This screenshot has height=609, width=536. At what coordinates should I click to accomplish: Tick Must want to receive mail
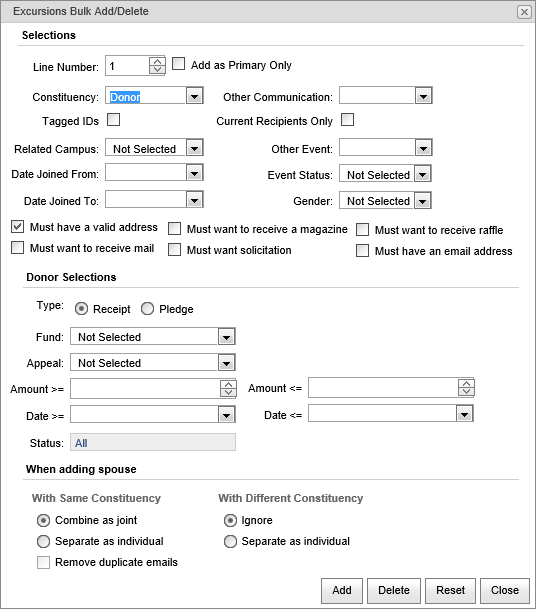pos(17,247)
